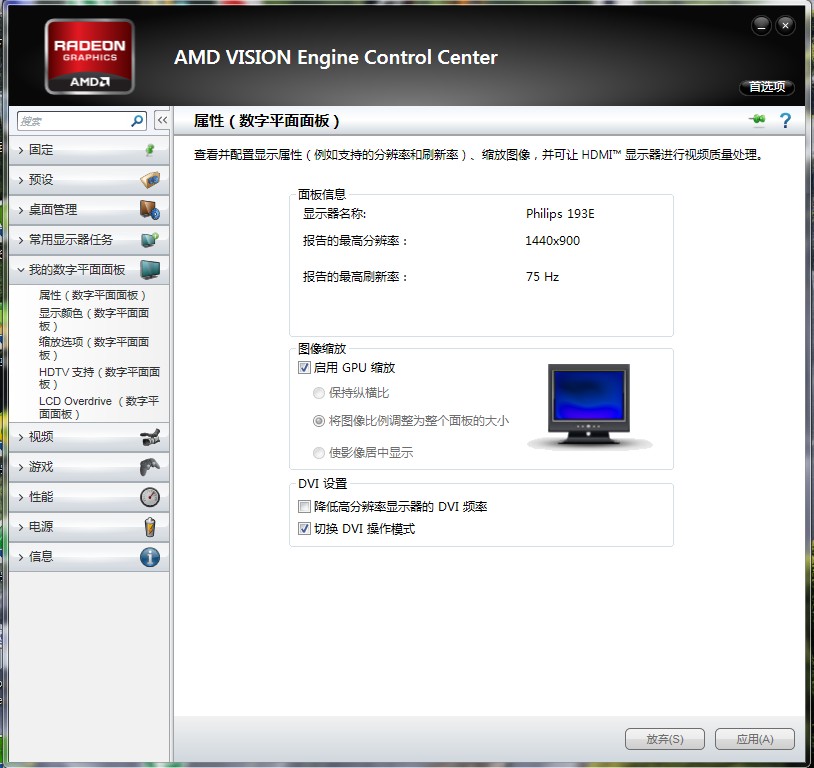Click the 常用显示器任务 monitor icon
The image size is (814, 768).
click(x=150, y=239)
